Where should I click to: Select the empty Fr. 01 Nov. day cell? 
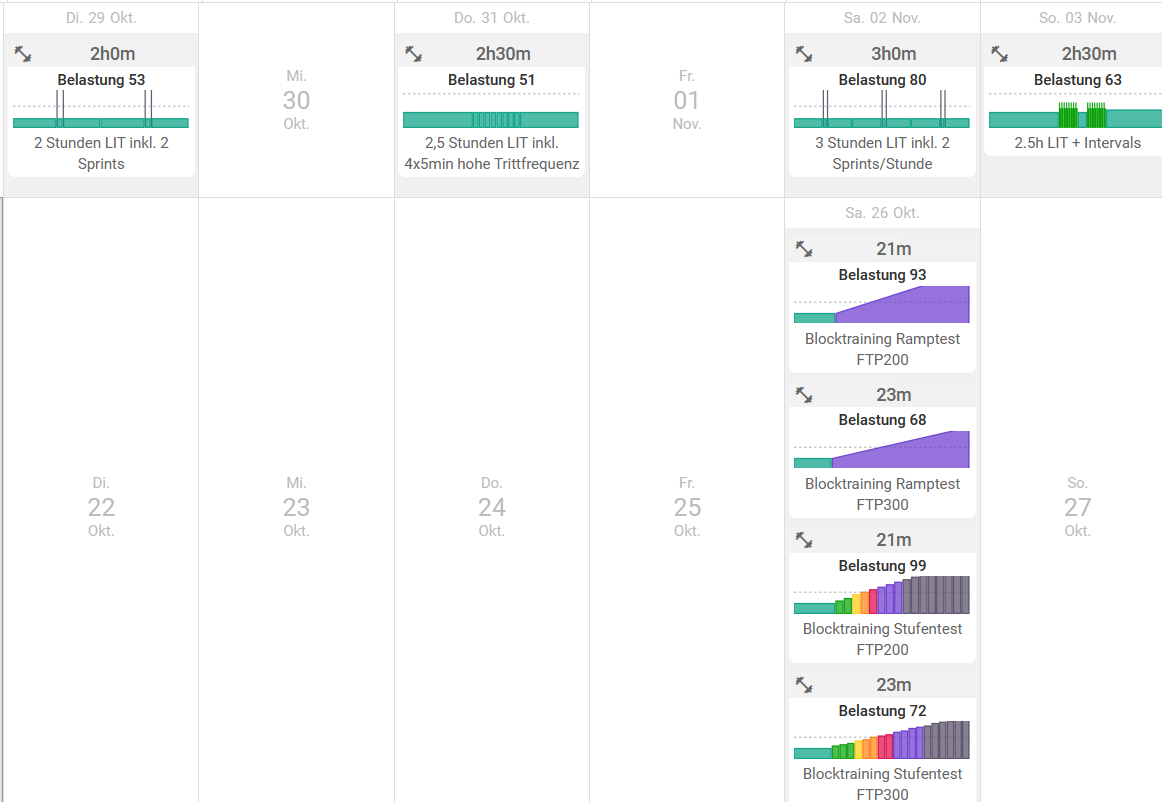pos(687,100)
